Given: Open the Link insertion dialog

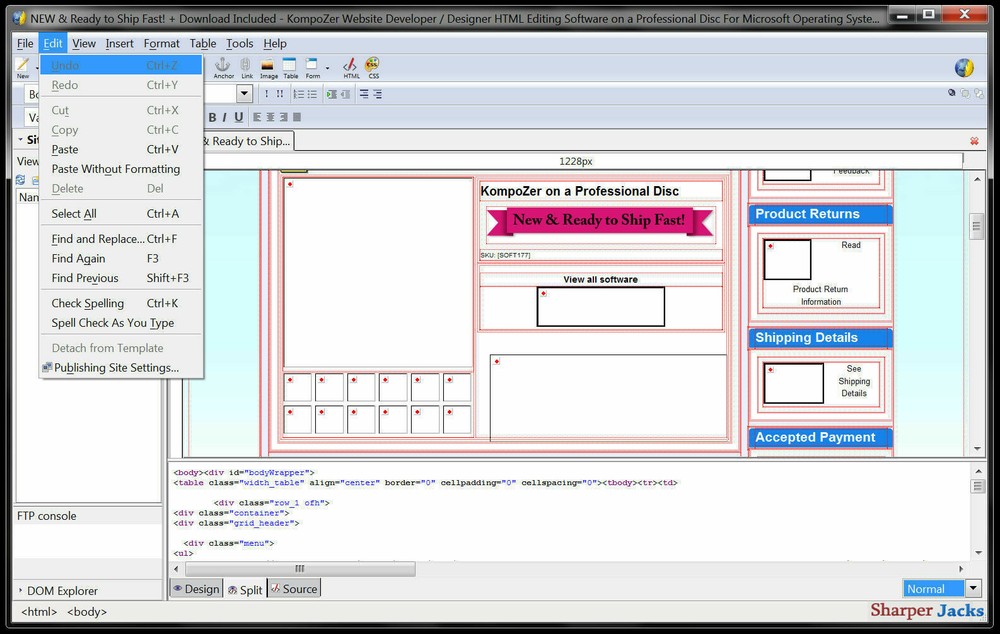Looking at the screenshot, I should pyautogui.click(x=245, y=65).
